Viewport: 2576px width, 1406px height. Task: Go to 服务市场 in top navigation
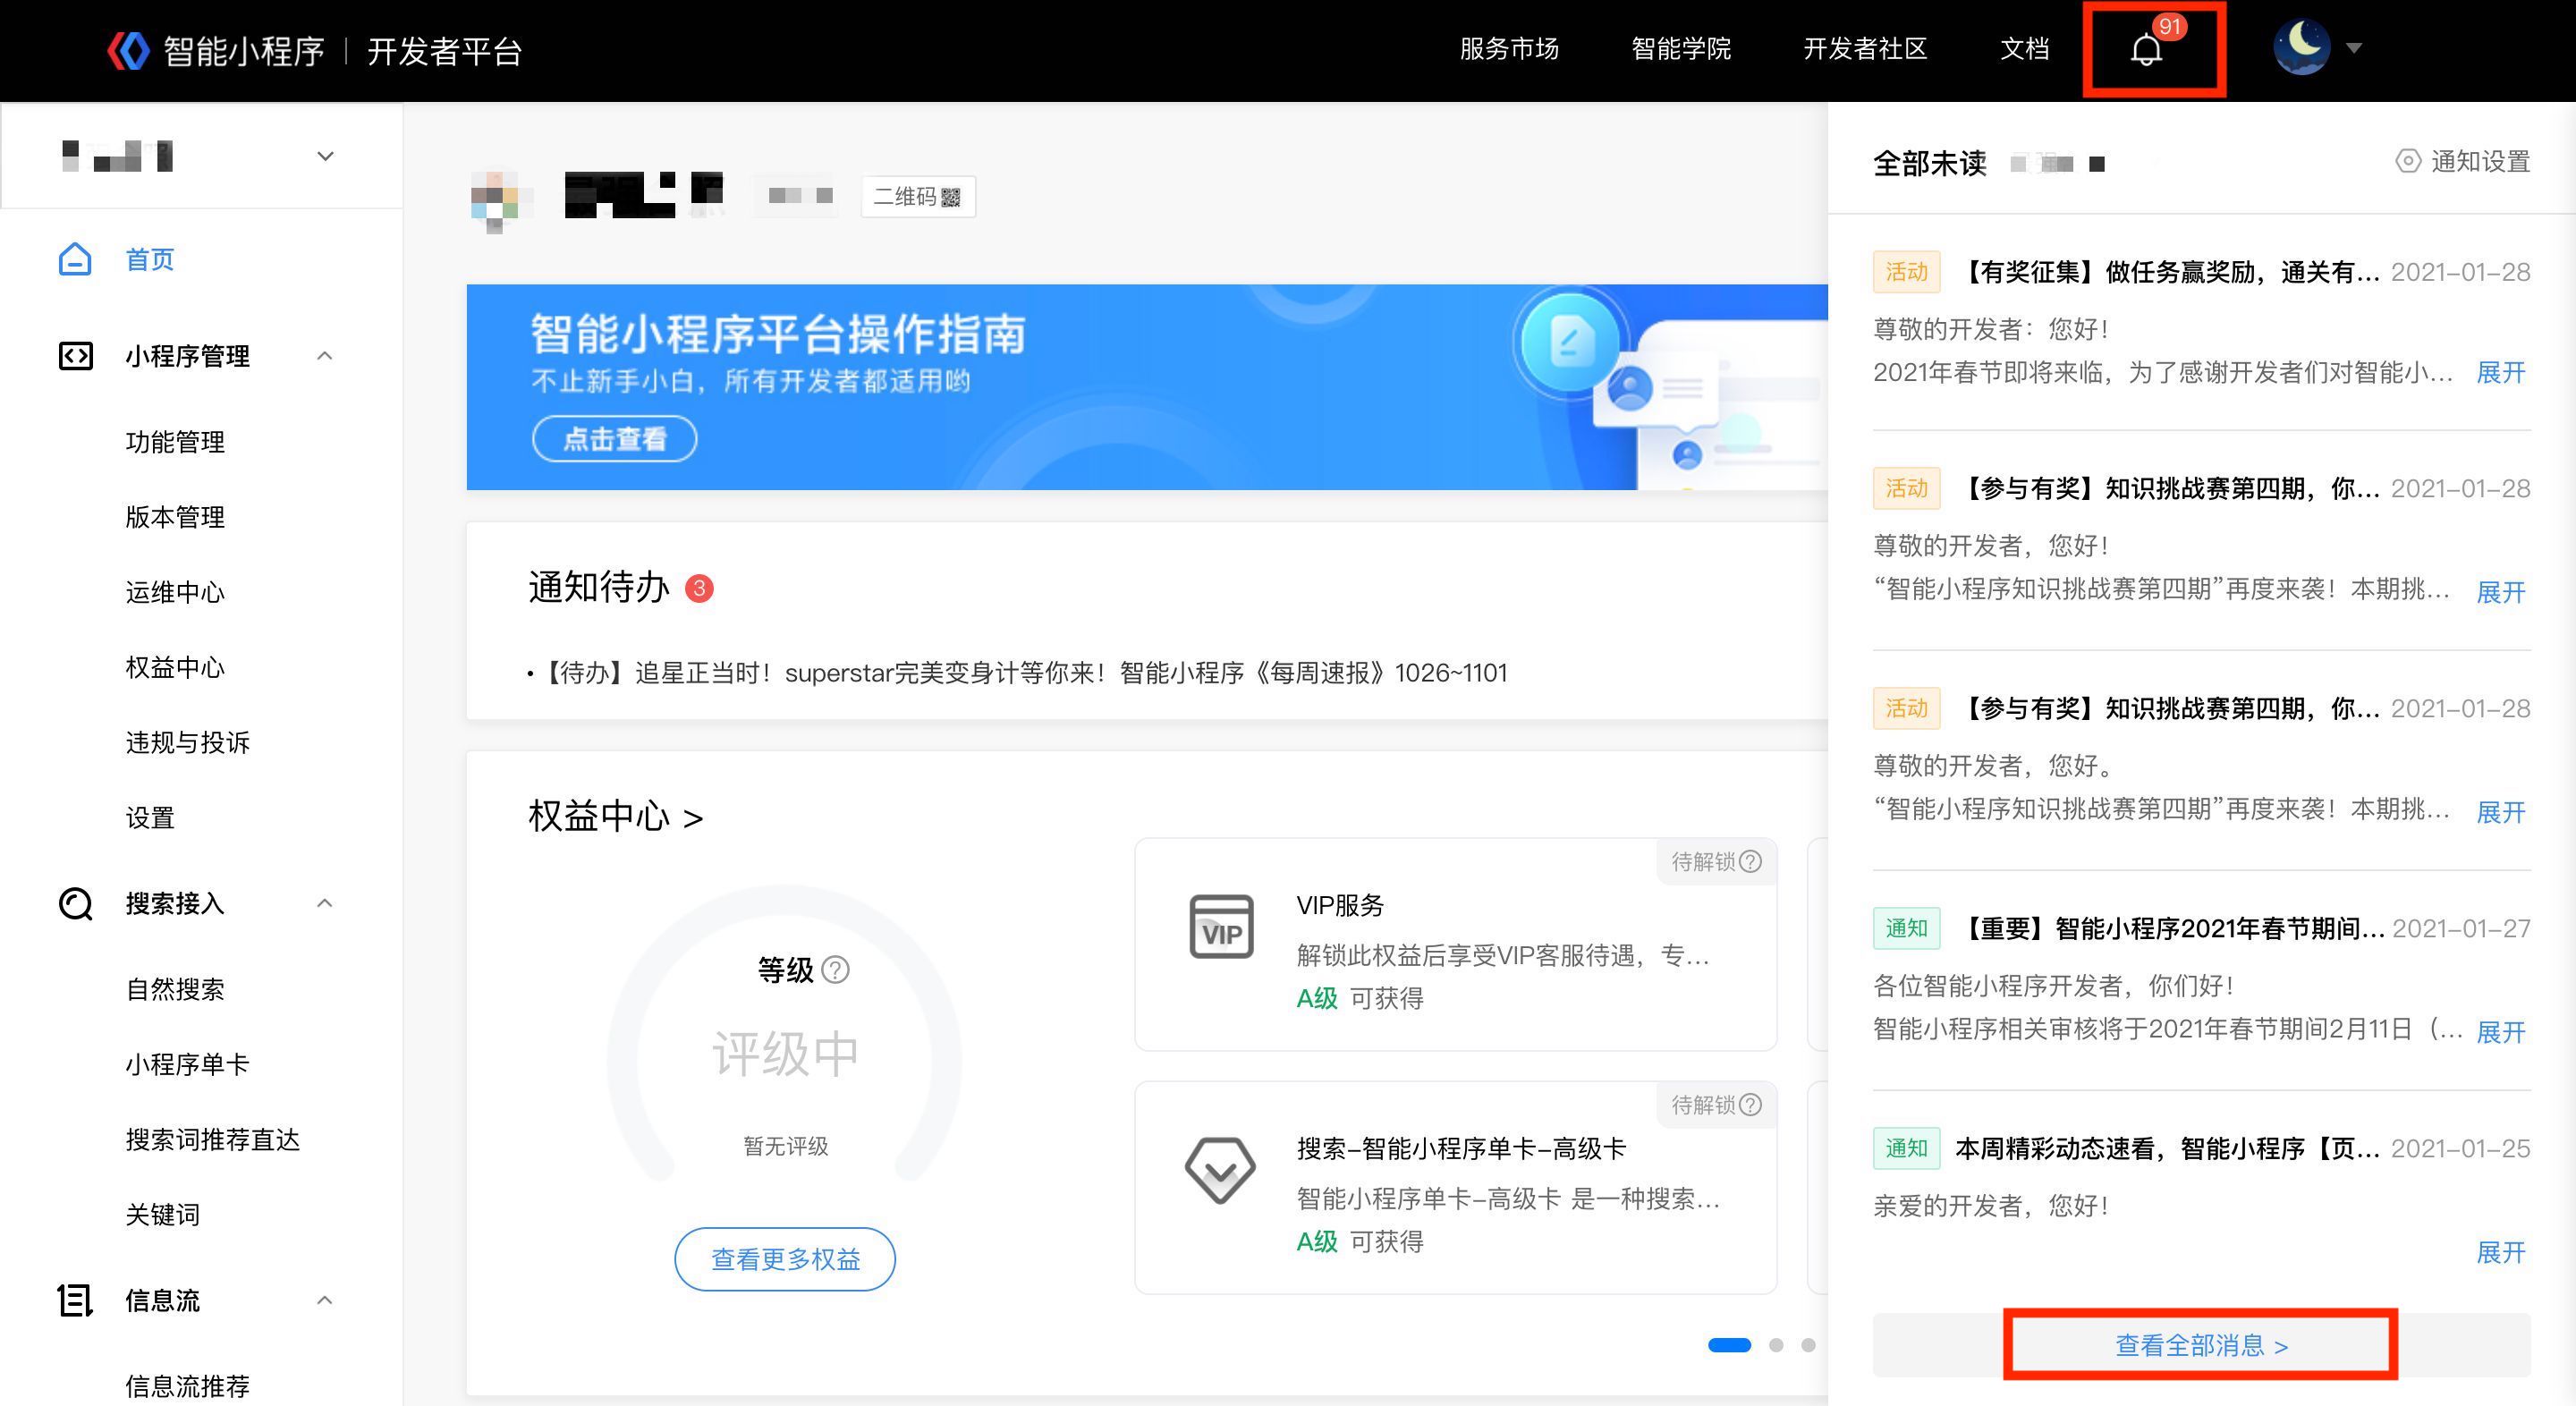click(x=1509, y=48)
